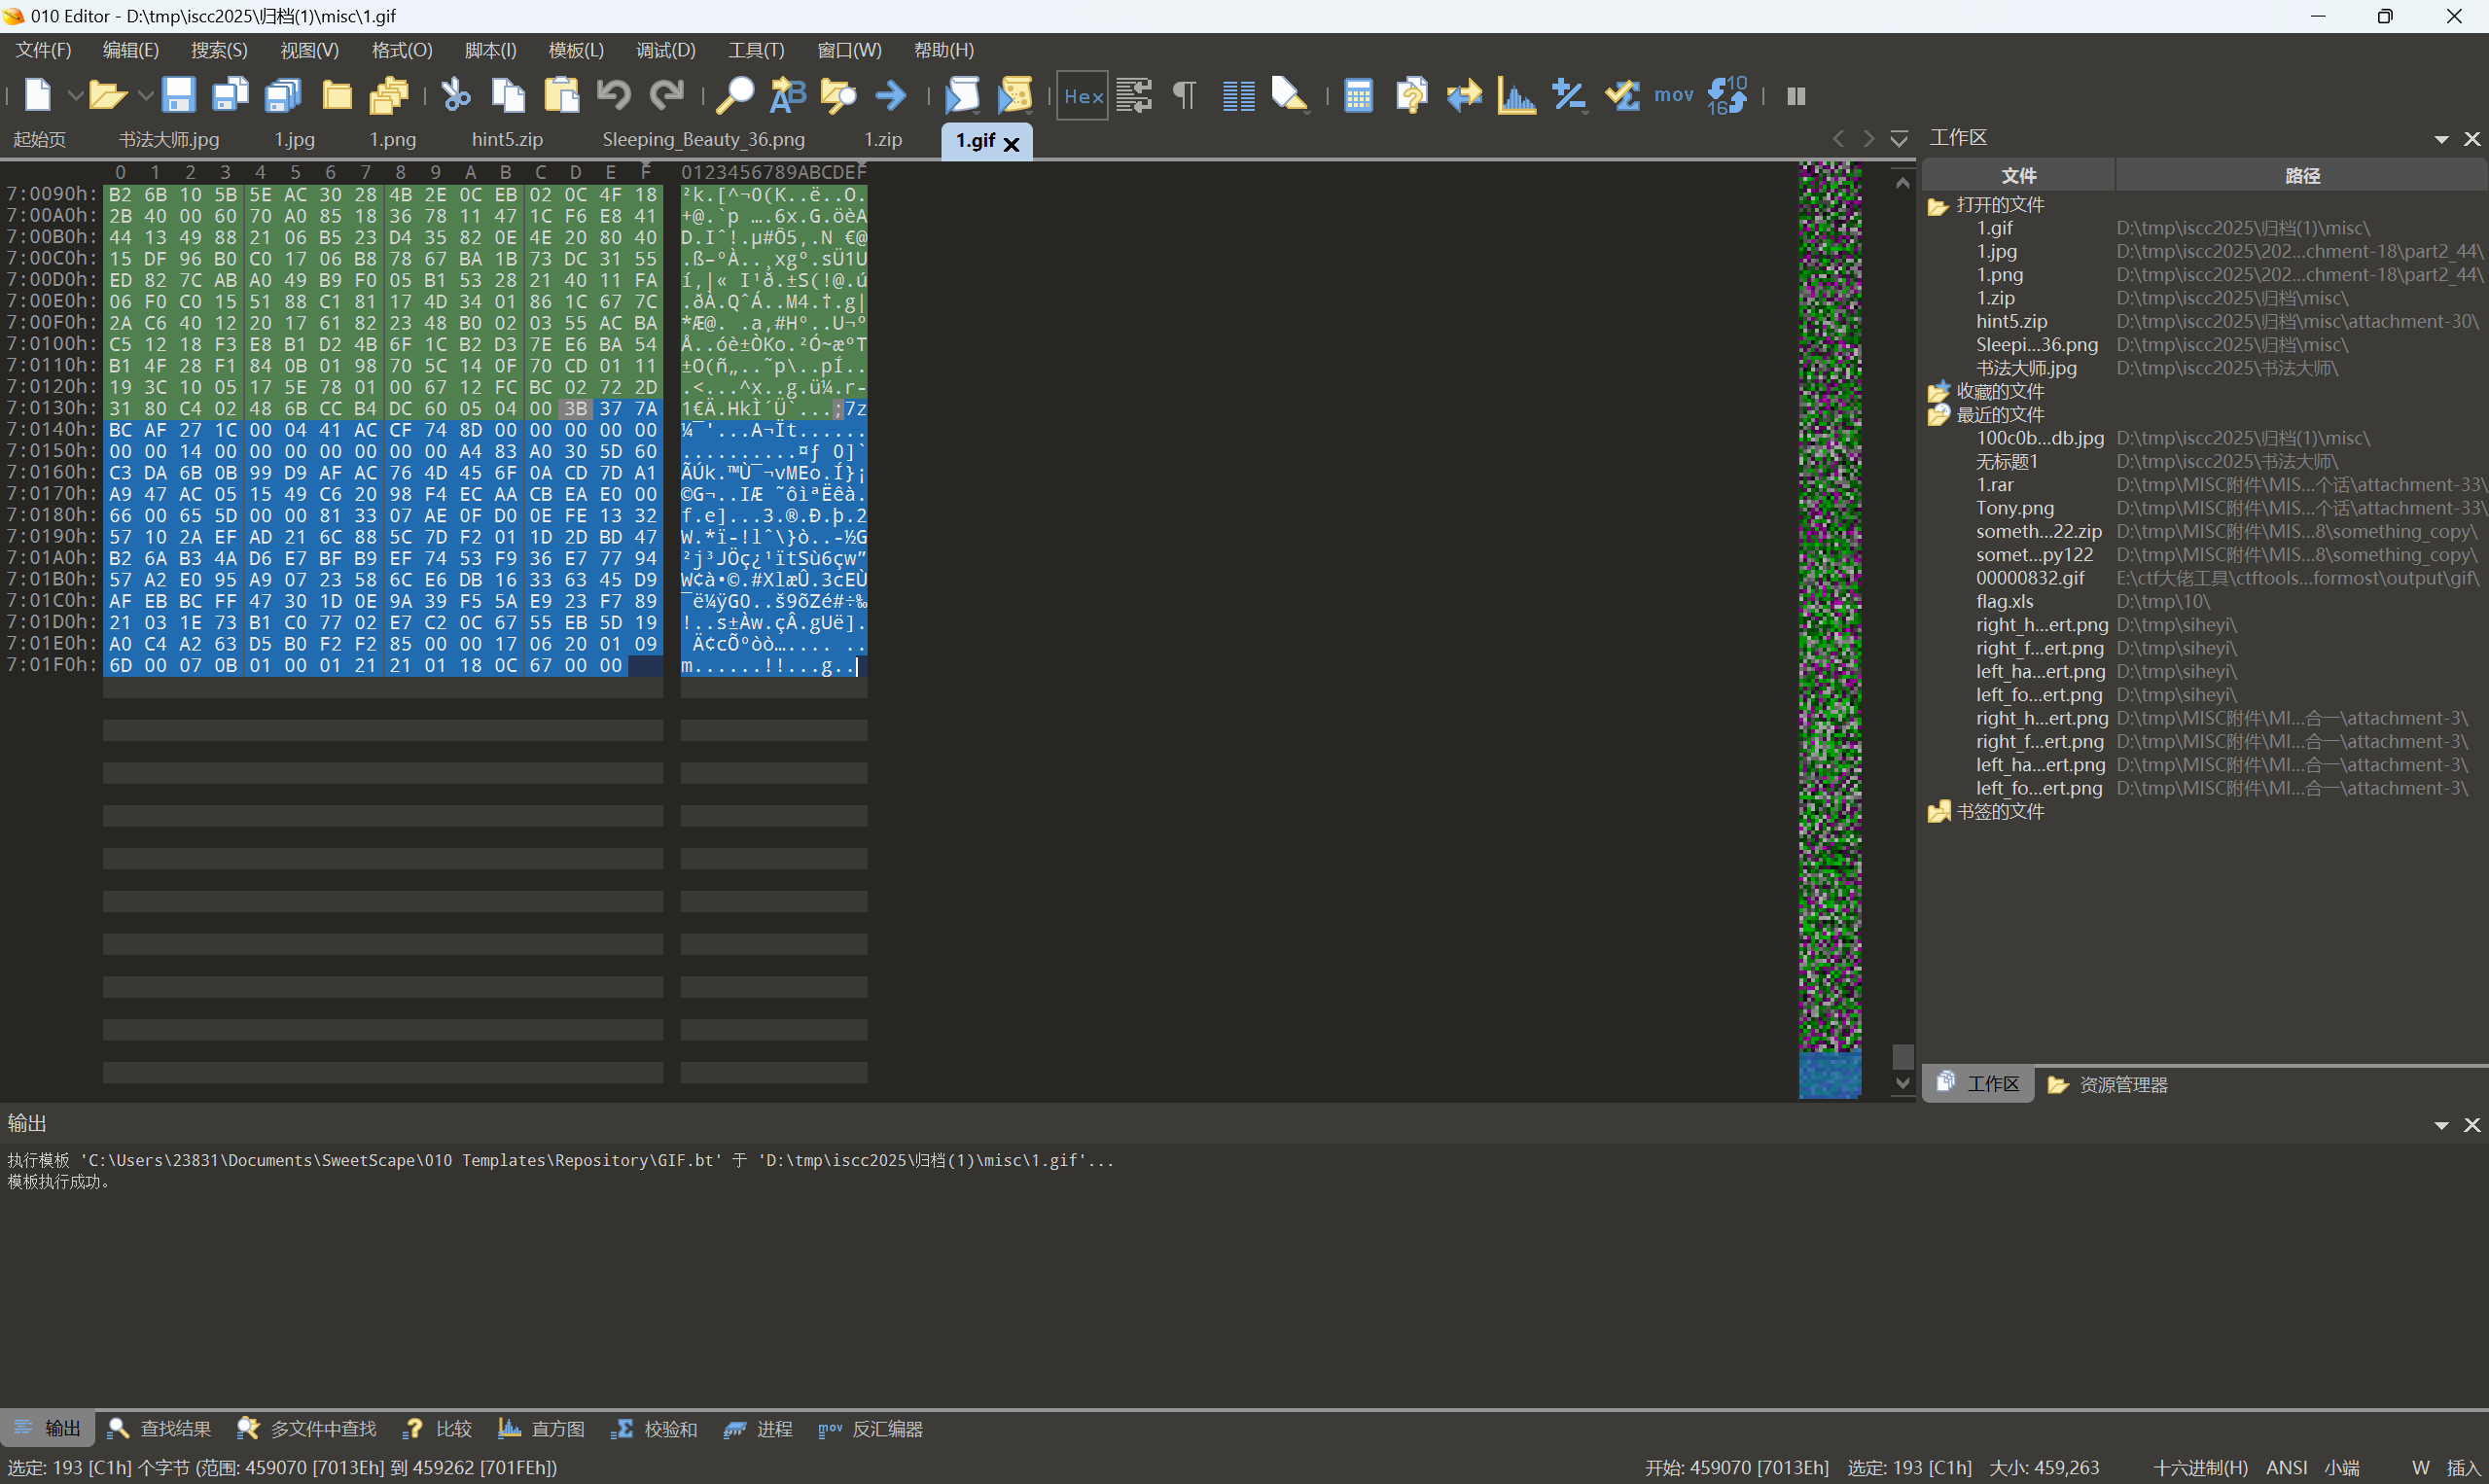The height and width of the screenshot is (1484, 2489).
Task: Click the Save As icon
Action: tap(230, 95)
